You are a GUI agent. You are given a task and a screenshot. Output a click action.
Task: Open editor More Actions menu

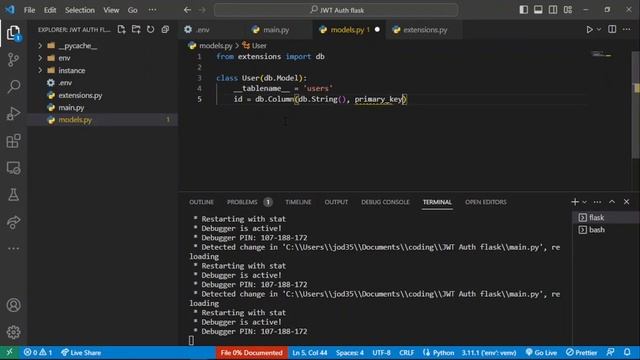(627, 29)
